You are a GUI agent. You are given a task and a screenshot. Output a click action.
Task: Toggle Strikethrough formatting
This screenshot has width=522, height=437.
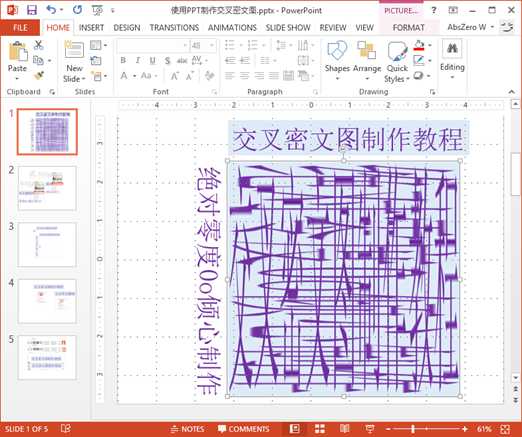pyautogui.click(x=182, y=60)
